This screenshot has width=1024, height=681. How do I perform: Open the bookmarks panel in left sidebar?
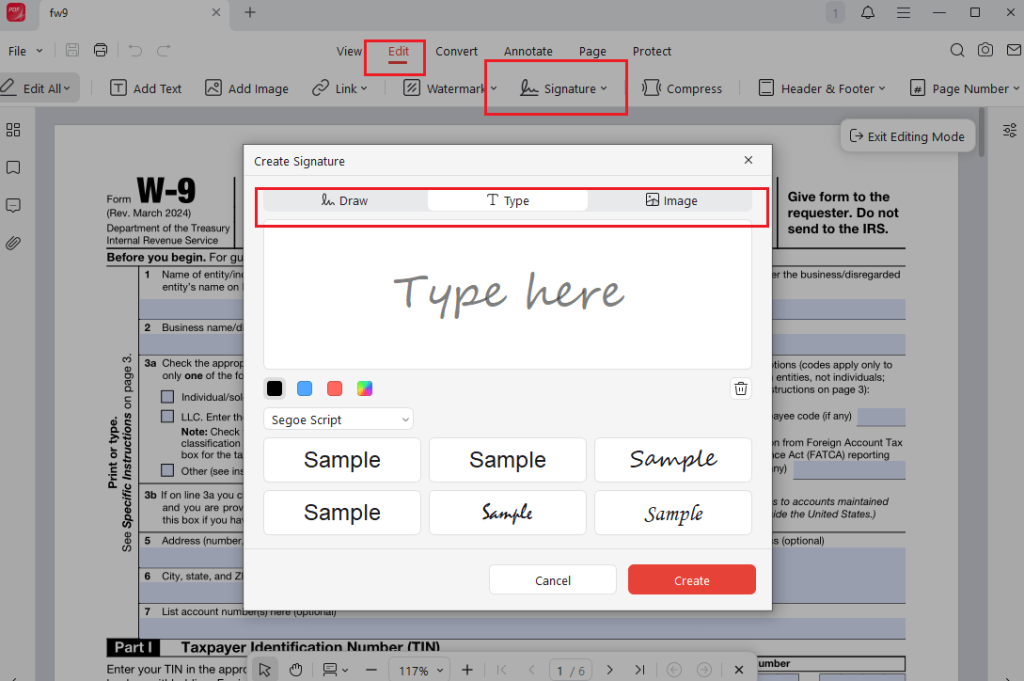point(13,168)
